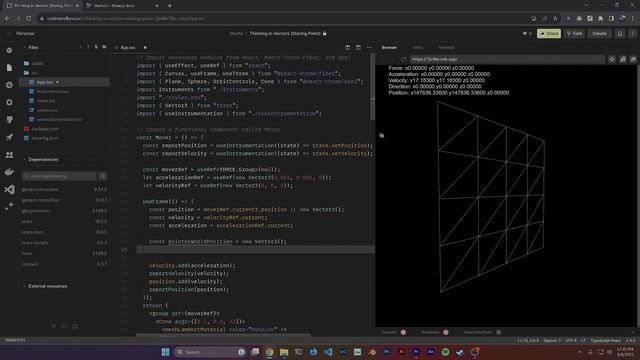Click upload icon in Files header
This screenshot has height=360, width=640.
pos(88,47)
